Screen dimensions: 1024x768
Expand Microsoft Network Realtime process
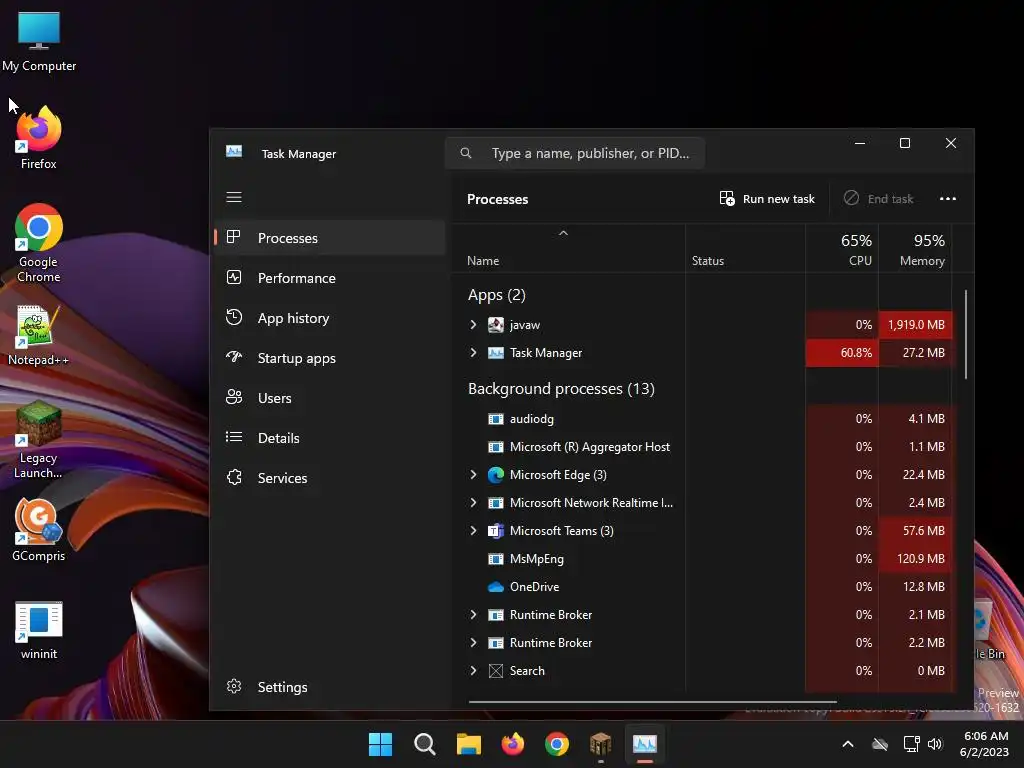point(473,503)
